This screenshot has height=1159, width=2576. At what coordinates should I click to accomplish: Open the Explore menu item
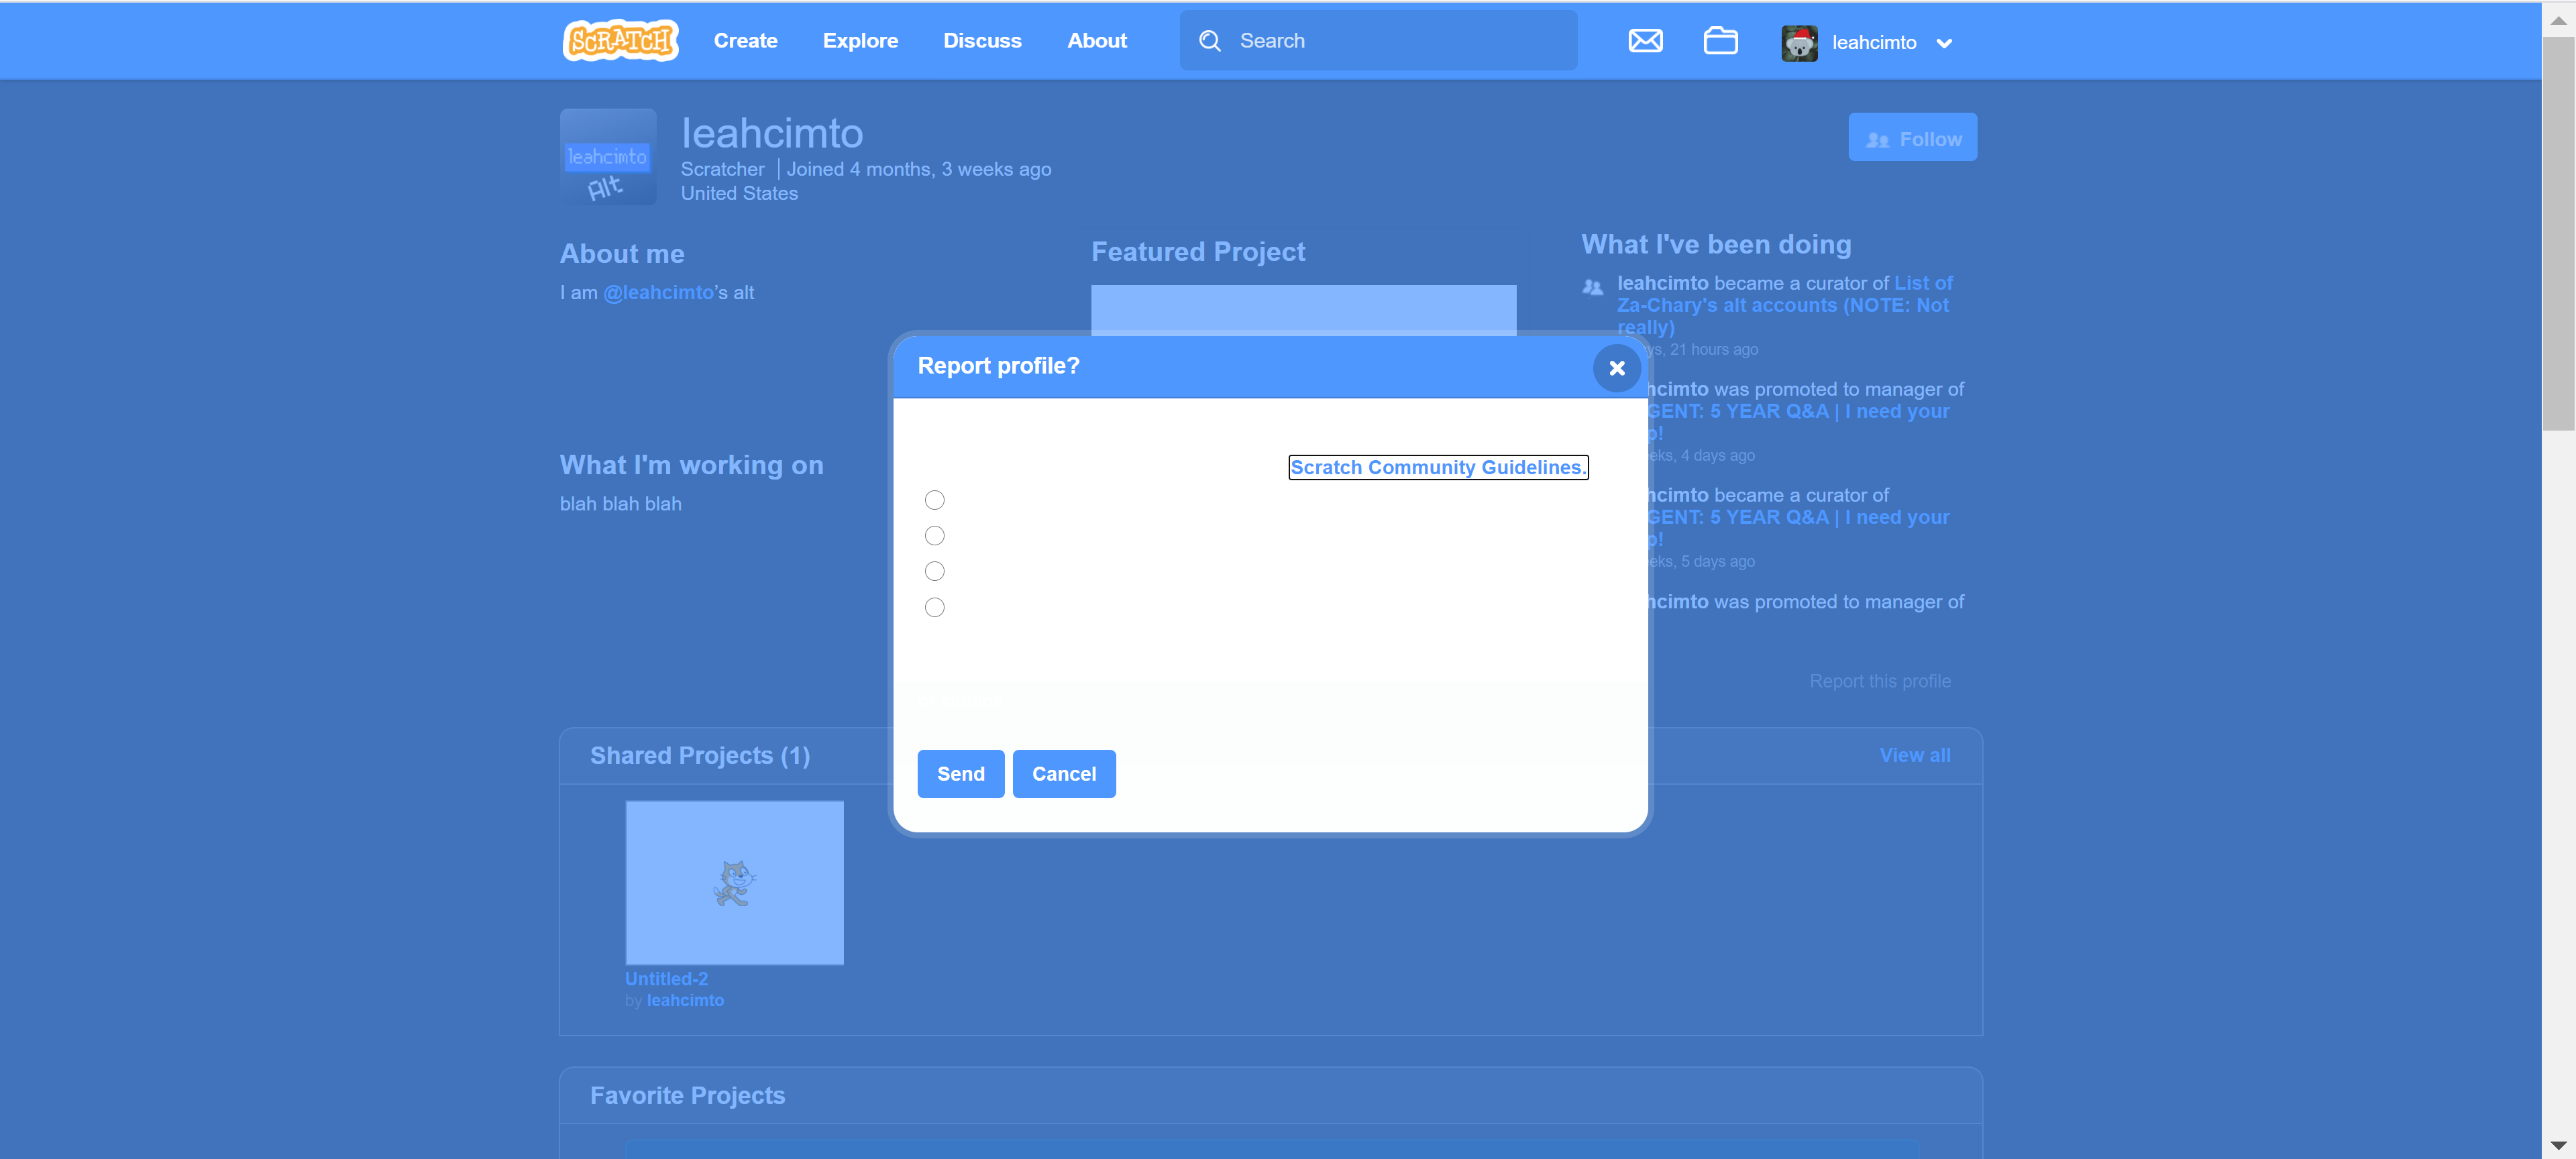[860, 41]
